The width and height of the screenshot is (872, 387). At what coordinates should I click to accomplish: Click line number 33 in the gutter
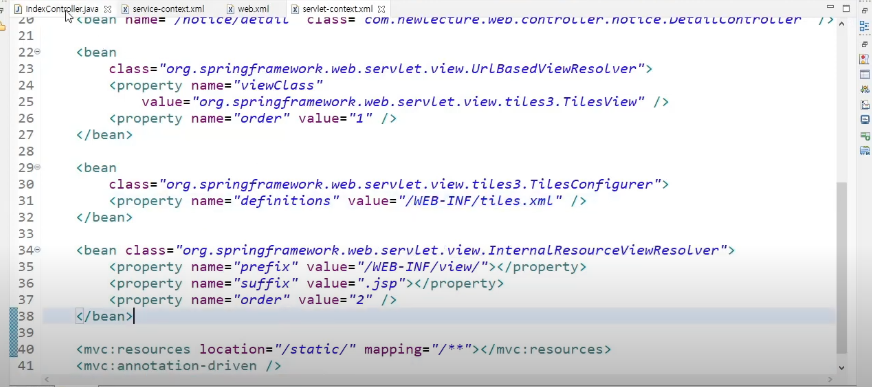click(x=26, y=234)
